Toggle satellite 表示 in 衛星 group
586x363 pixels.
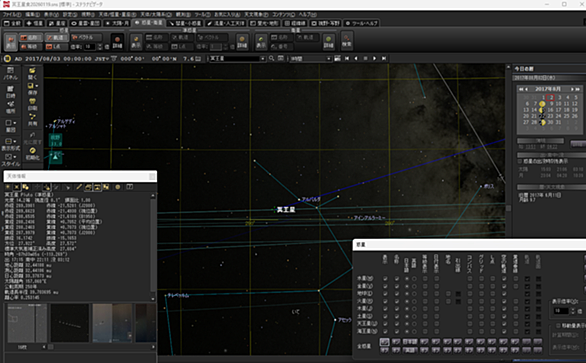[261, 41]
